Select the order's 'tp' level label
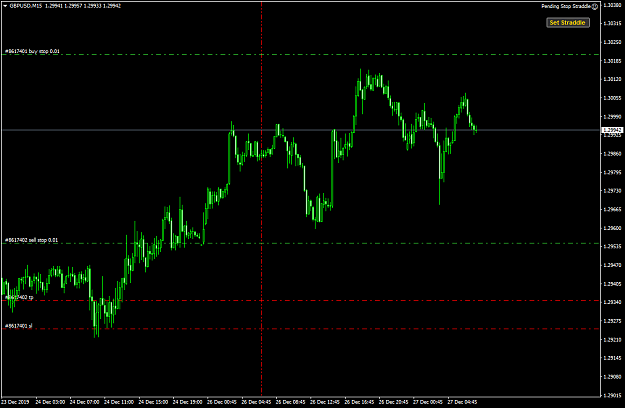 (x=19, y=298)
